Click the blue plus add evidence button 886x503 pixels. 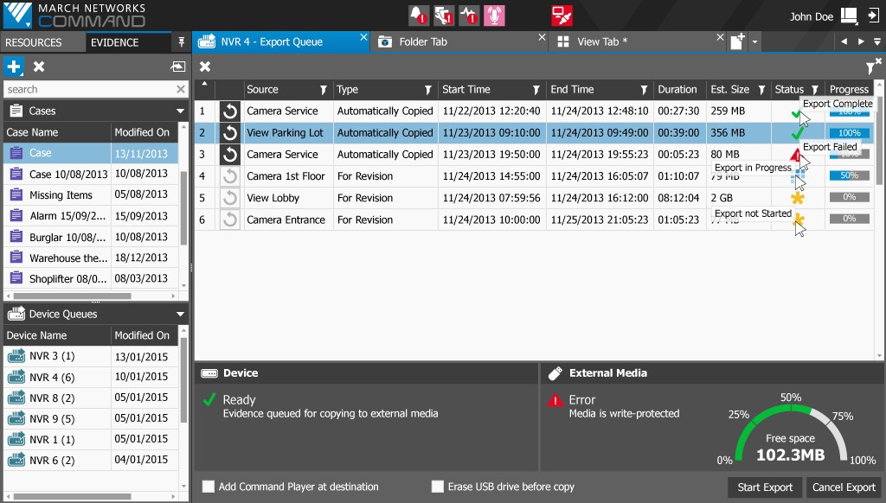coord(14,67)
